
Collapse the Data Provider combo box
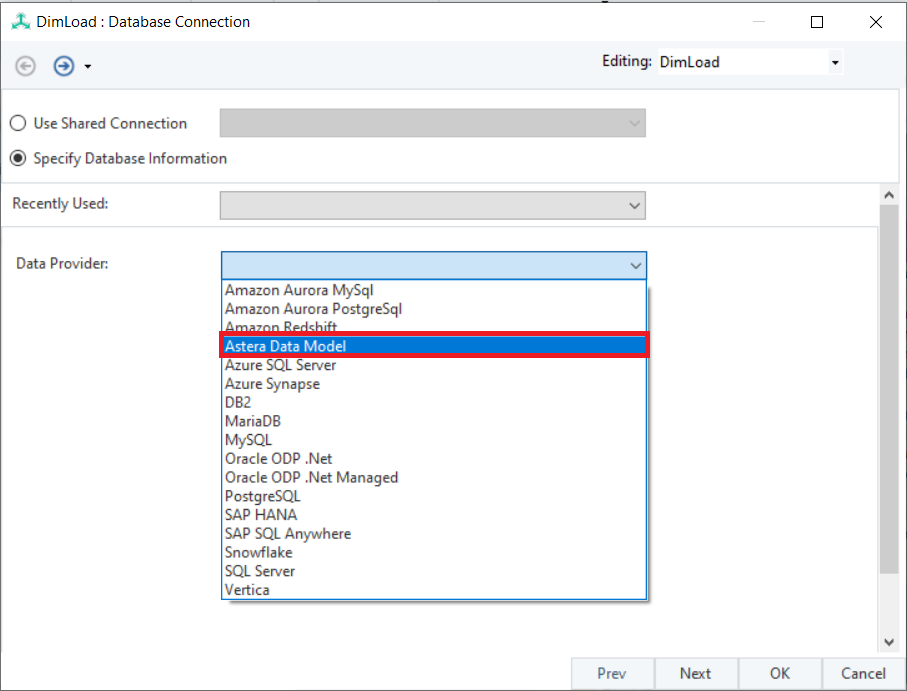coord(635,265)
